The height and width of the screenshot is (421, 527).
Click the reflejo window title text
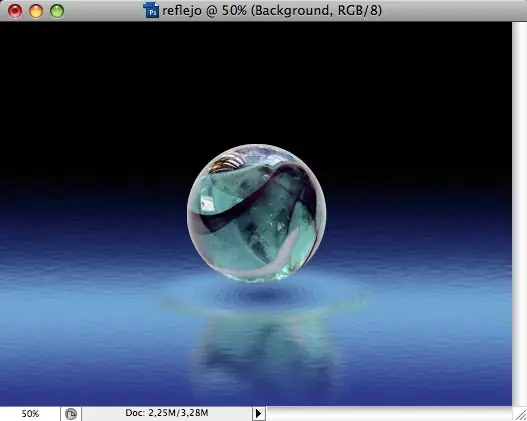tap(272, 11)
